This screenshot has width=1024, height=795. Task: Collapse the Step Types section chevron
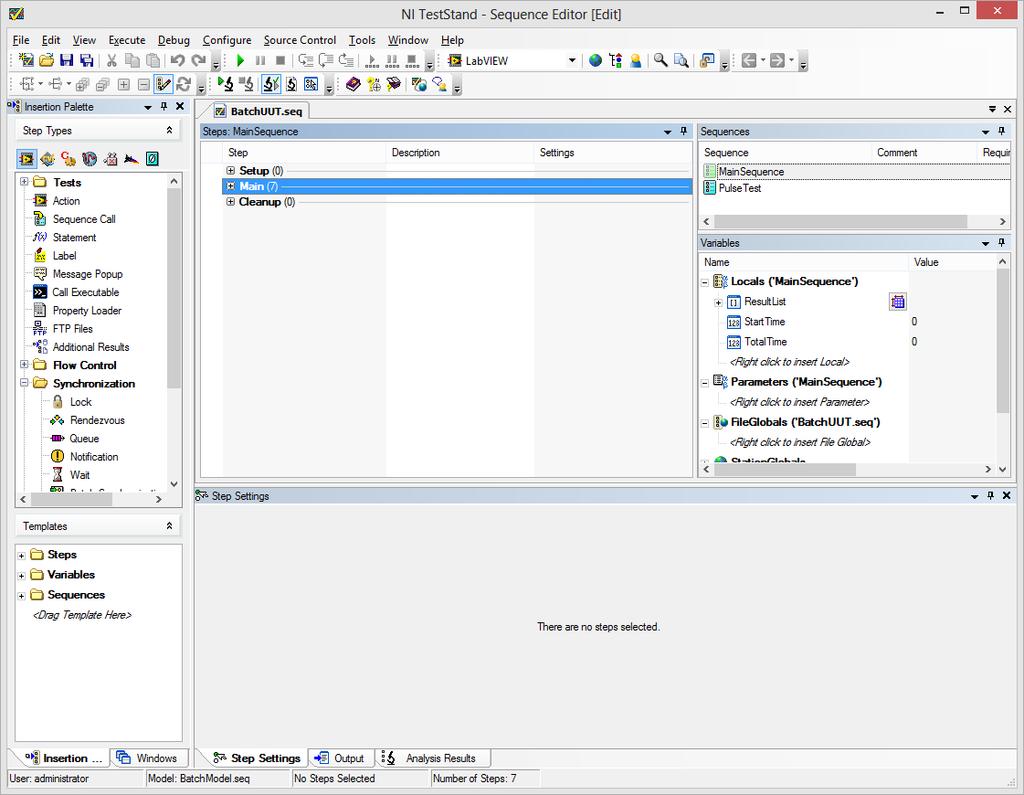(x=170, y=130)
